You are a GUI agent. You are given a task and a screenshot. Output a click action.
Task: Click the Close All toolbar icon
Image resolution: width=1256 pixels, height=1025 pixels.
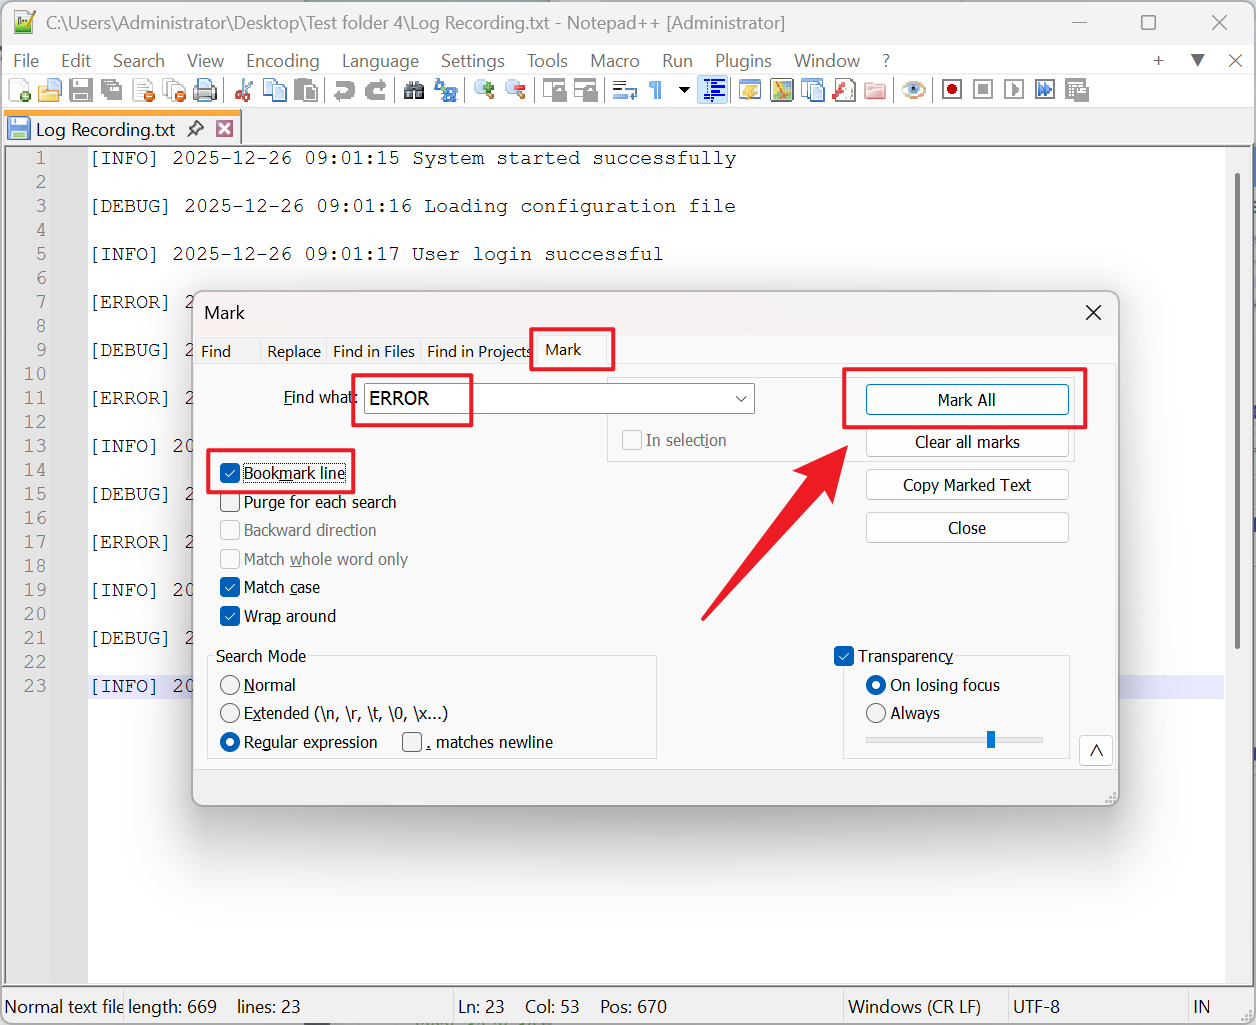[174, 91]
